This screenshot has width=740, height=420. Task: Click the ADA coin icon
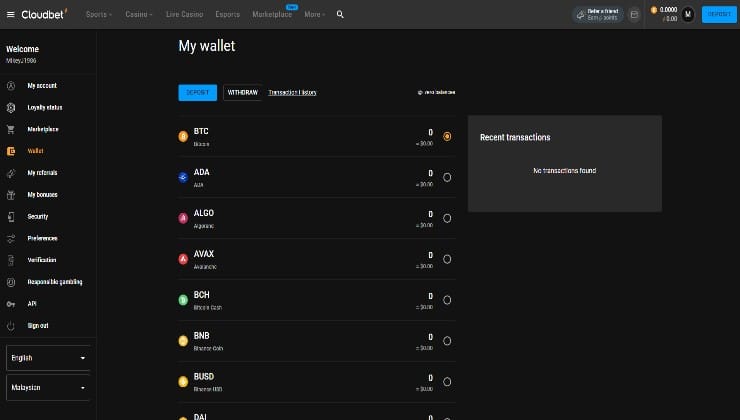[x=183, y=177]
